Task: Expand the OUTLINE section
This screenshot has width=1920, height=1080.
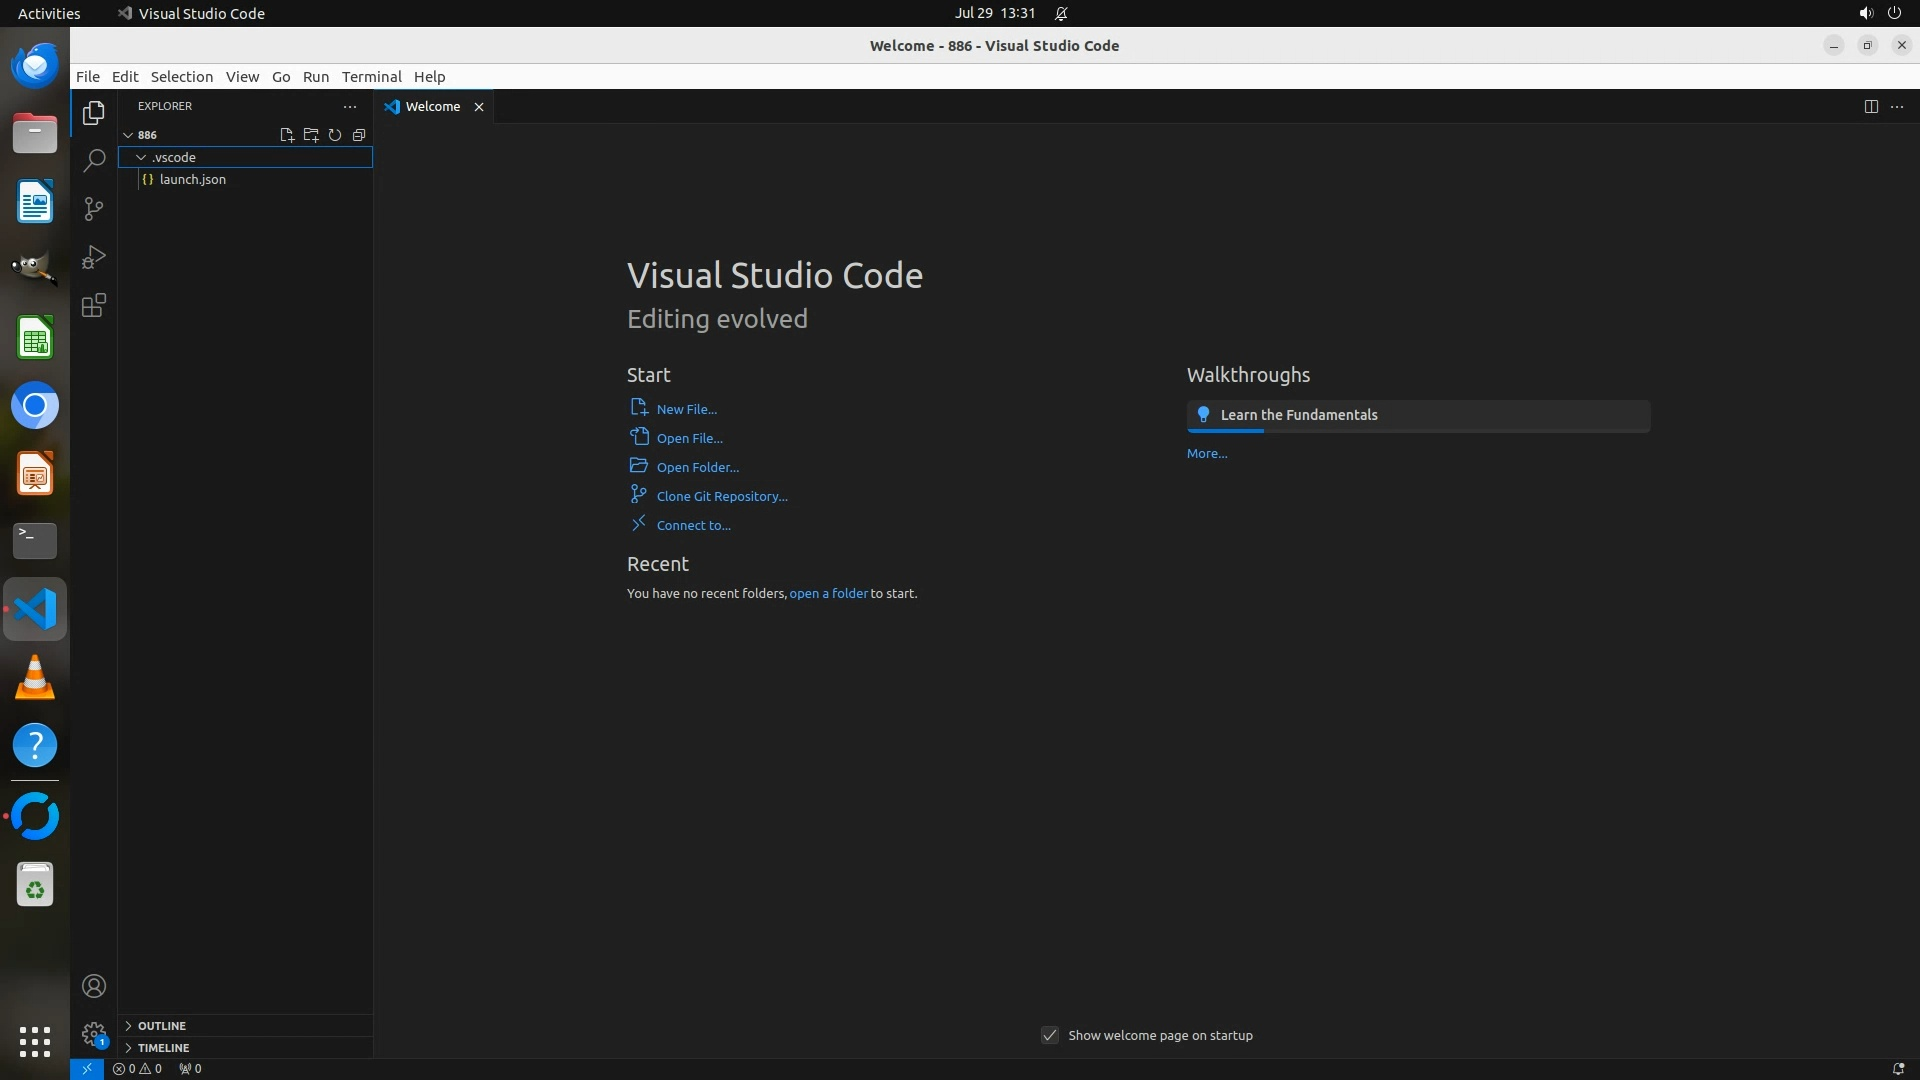Action: pyautogui.click(x=162, y=1026)
